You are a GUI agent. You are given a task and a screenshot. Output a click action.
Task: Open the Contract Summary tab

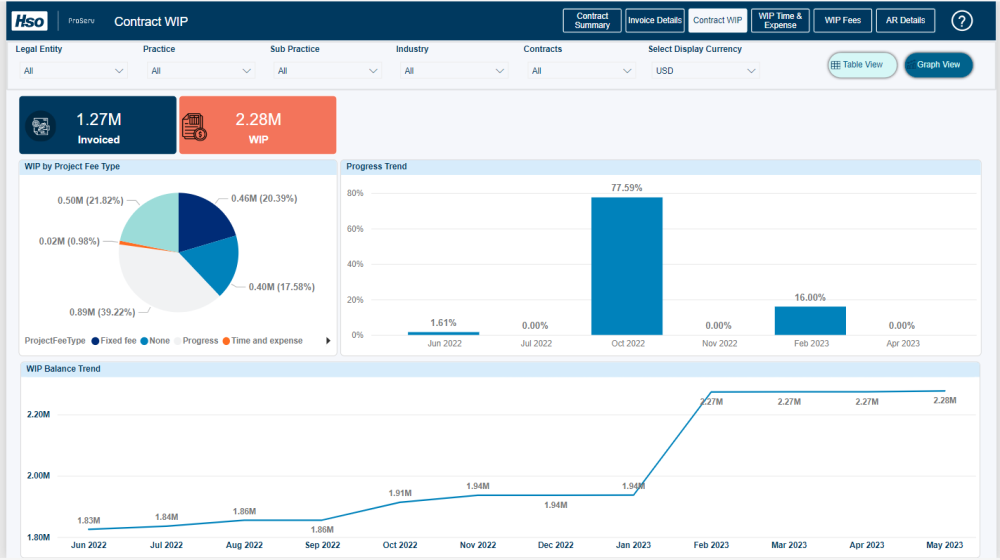(592, 20)
